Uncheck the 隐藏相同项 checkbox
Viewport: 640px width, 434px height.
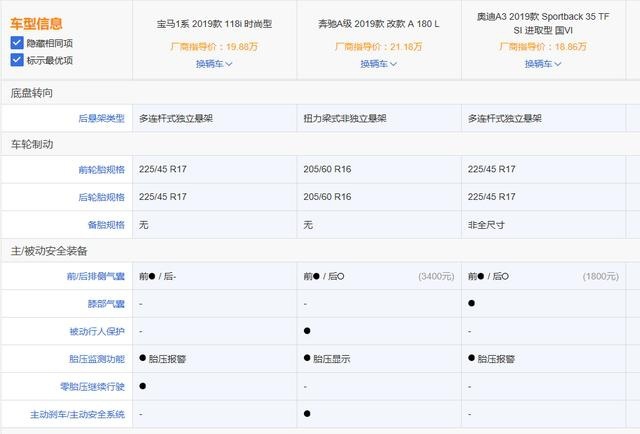[x=17, y=42]
